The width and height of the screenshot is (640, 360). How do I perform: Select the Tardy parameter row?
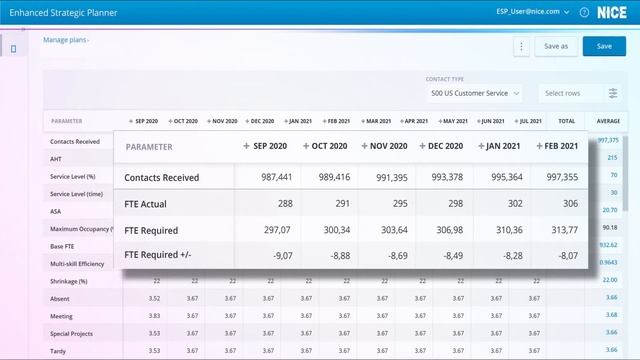[58, 351]
